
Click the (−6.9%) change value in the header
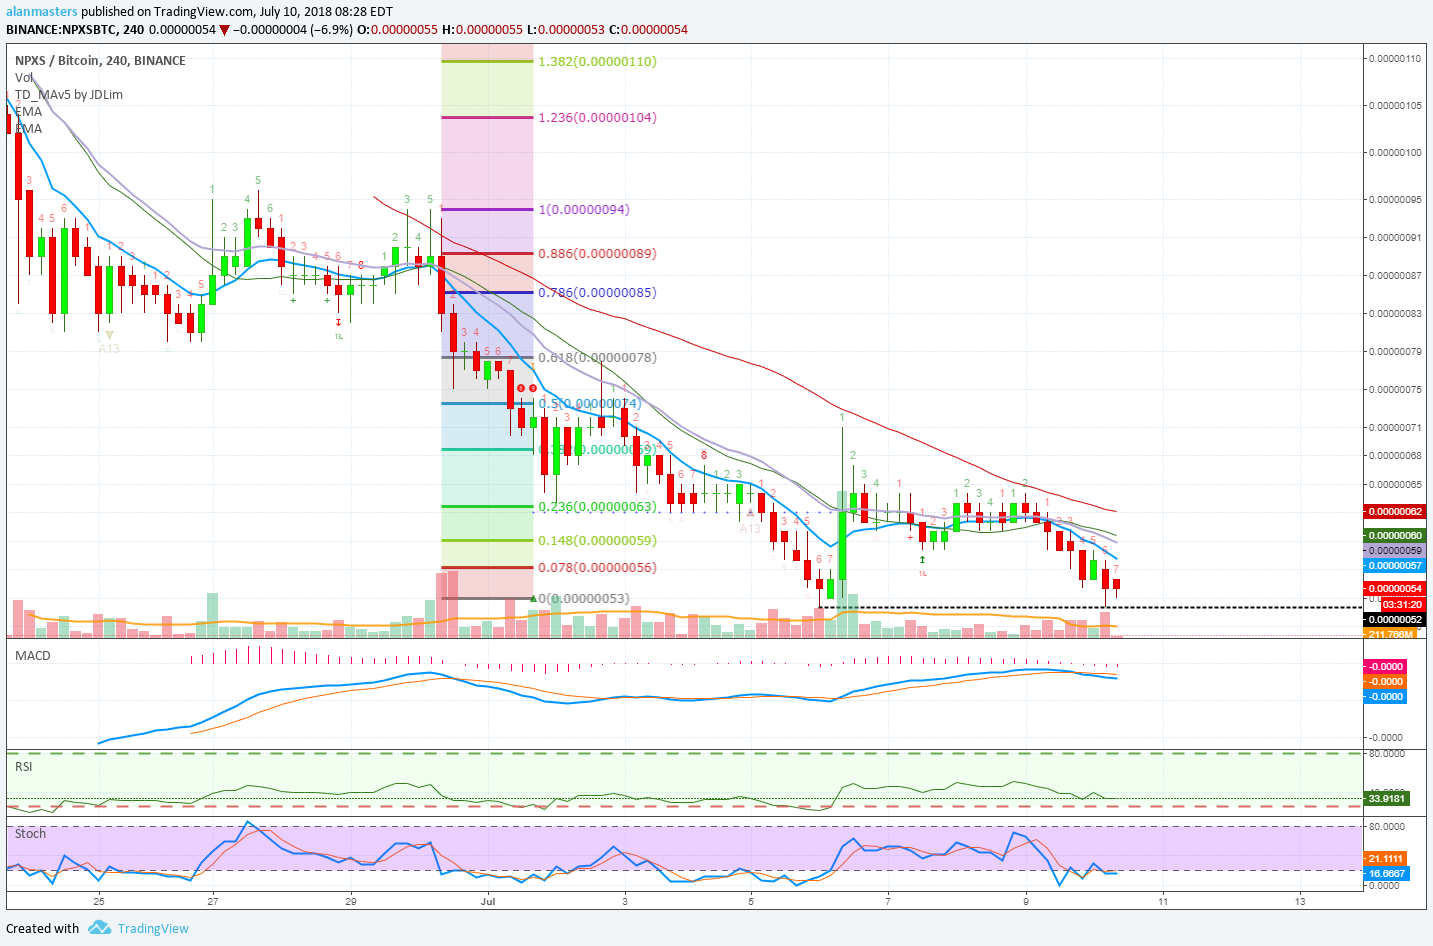pos(331,29)
